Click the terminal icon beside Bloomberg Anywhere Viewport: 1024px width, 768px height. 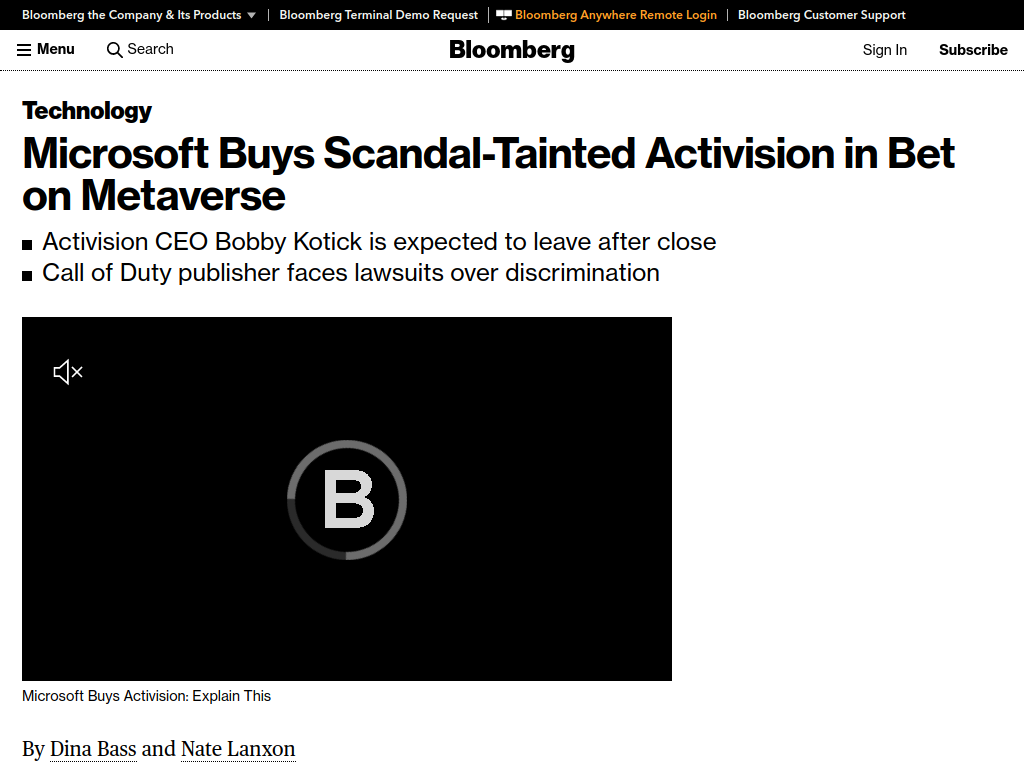pyautogui.click(x=504, y=15)
